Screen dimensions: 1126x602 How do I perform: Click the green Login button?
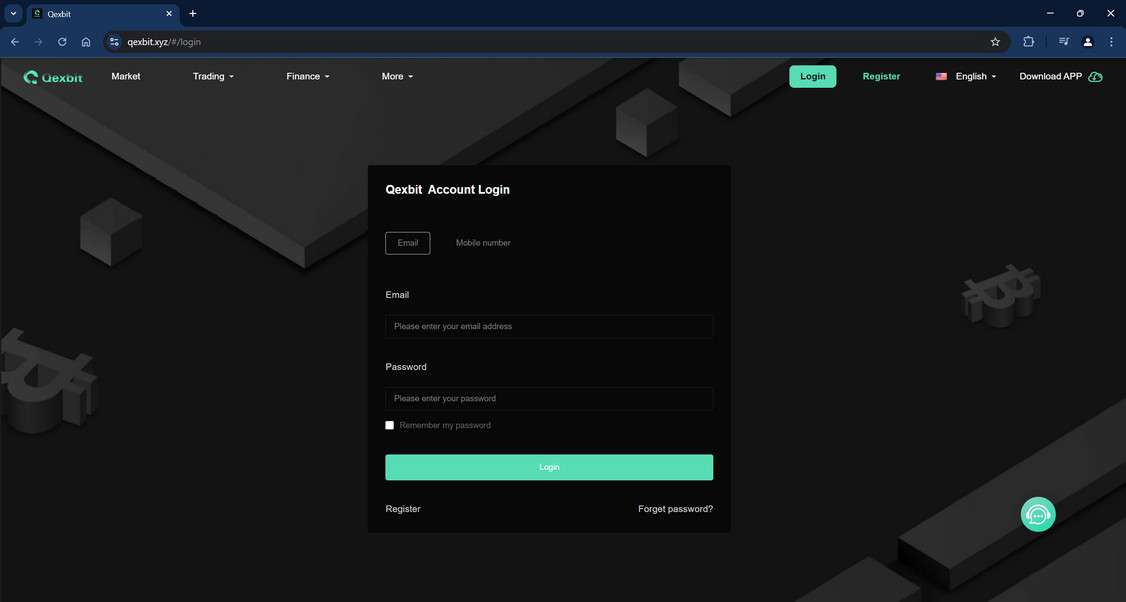coord(549,467)
